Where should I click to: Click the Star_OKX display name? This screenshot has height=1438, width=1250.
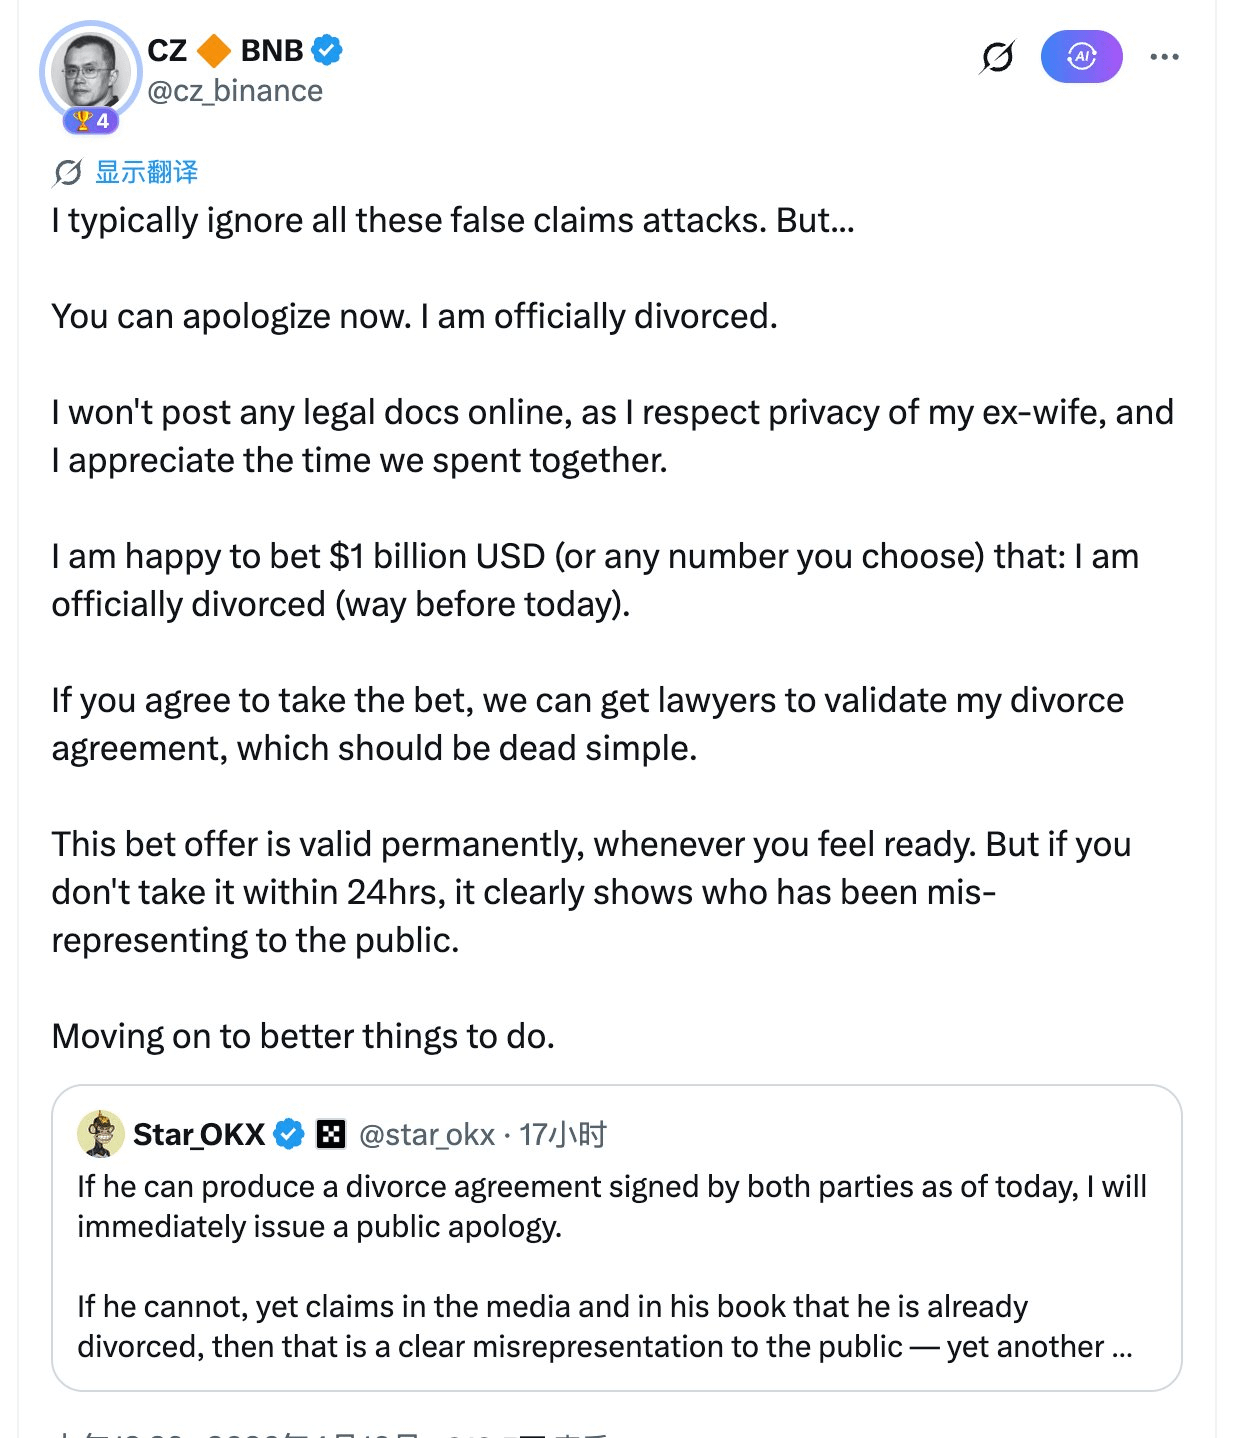[x=199, y=1135]
